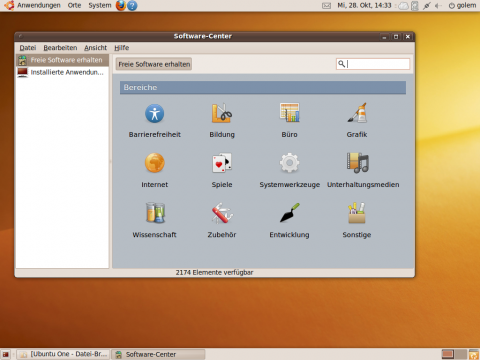Open the Bearbeiten menu
This screenshot has height=360, width=480.
[x=60, y=48]
